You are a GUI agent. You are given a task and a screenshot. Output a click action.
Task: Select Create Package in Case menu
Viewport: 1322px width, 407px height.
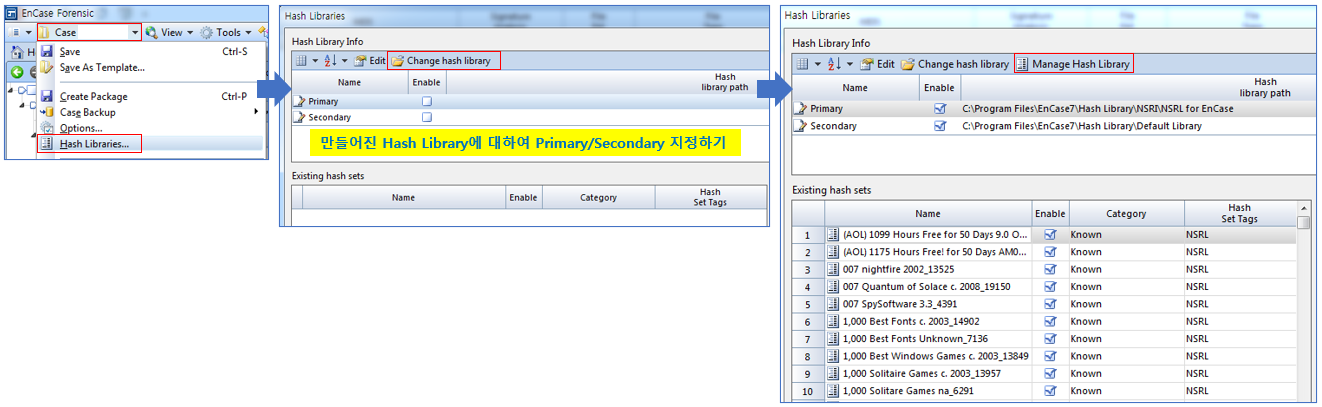coord(150,97)
